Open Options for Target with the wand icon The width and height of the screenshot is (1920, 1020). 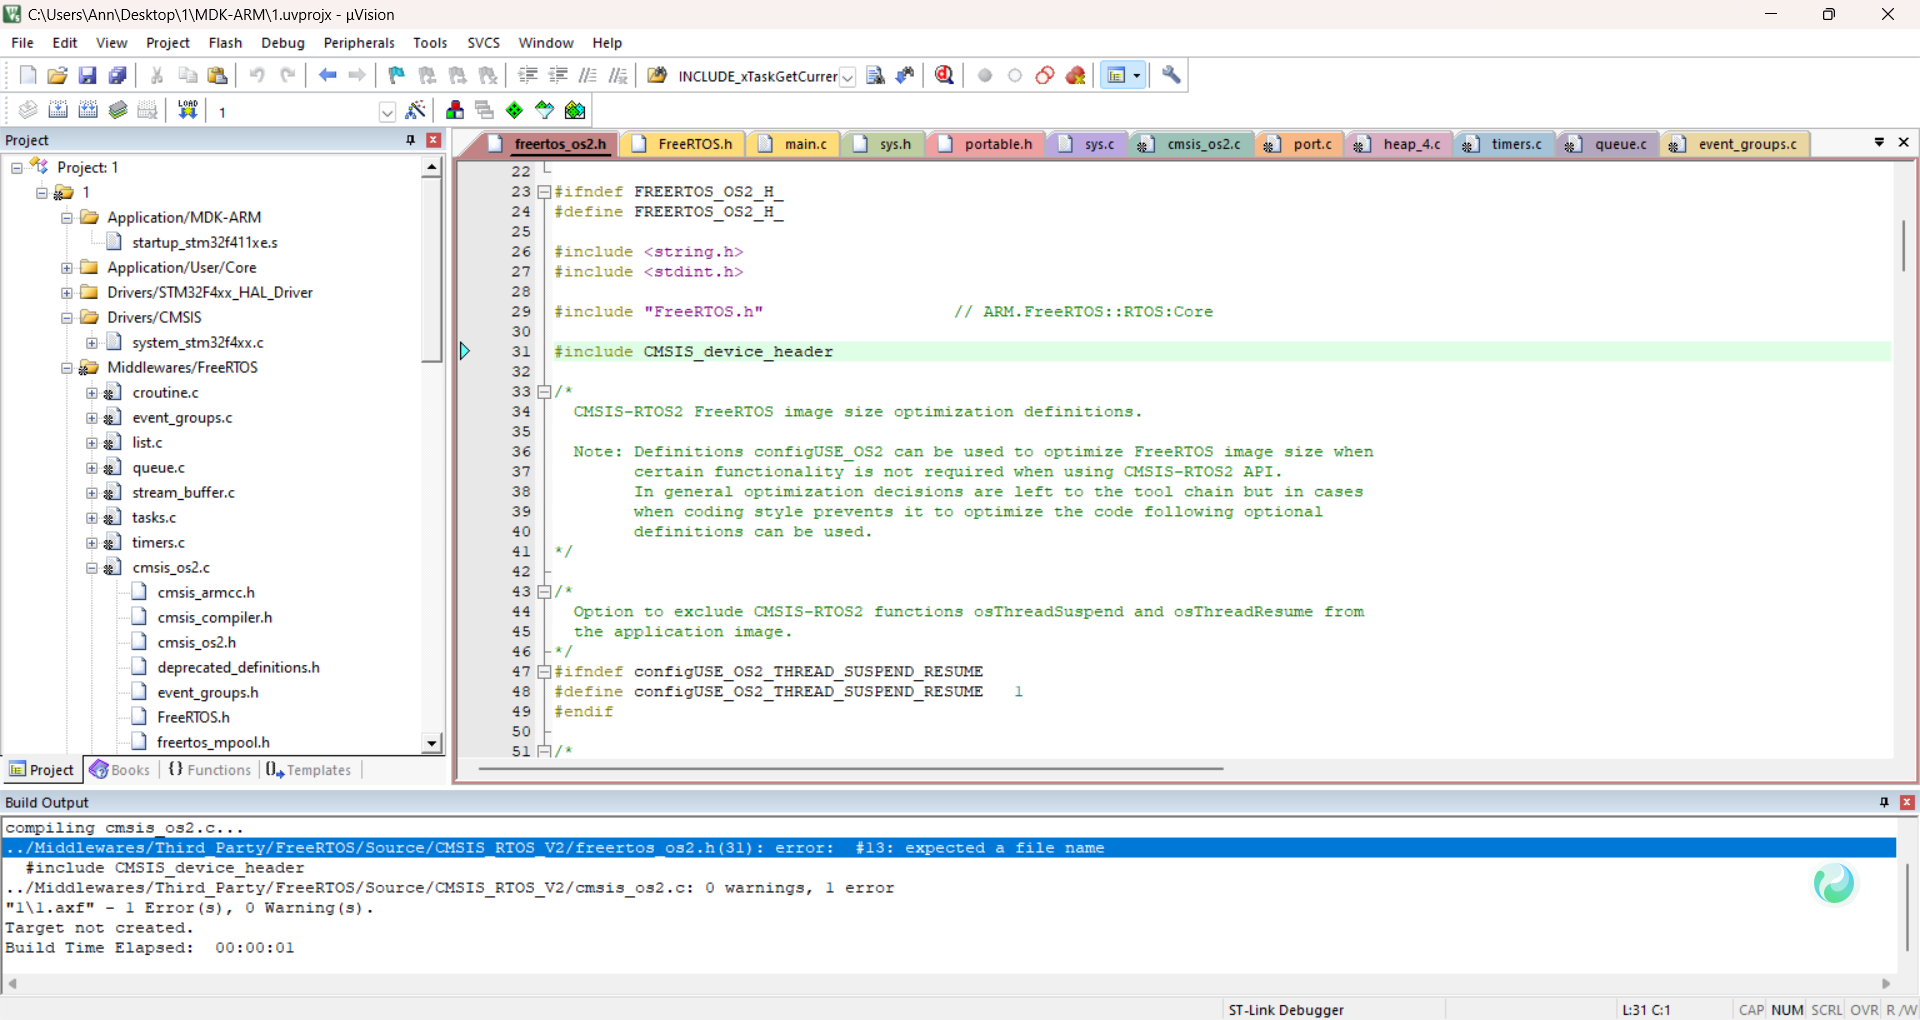coord(416,110)
